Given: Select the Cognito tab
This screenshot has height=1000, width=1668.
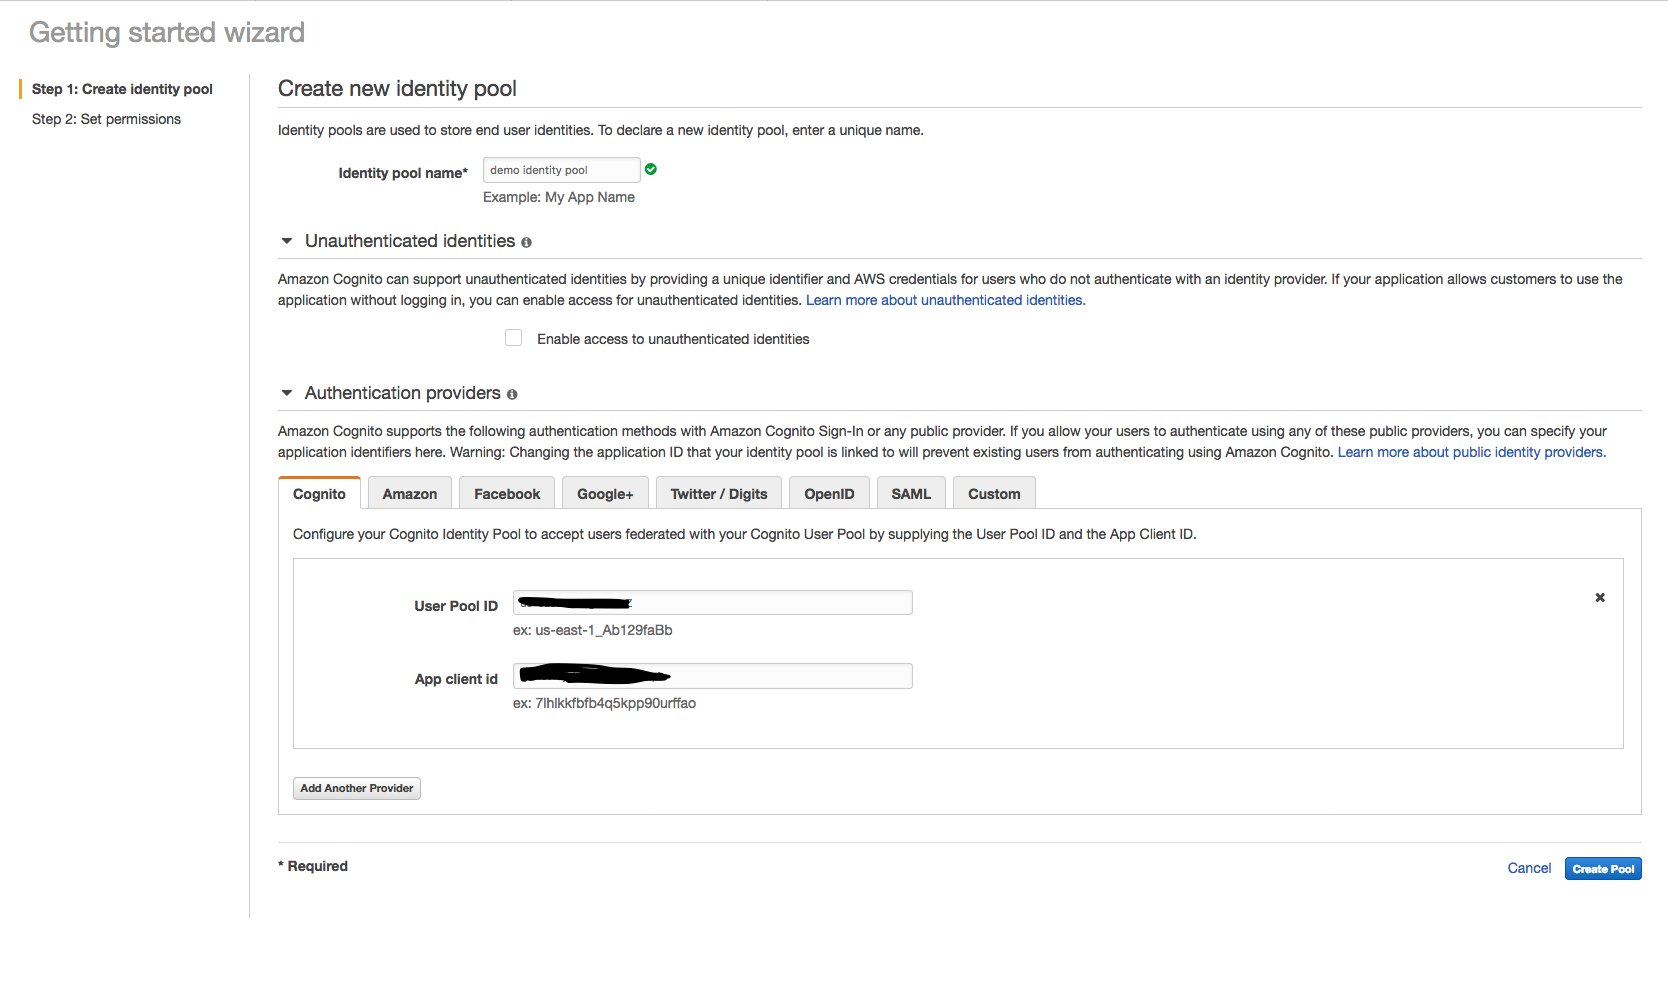Looking at the screenshot, I should (319, 493).
